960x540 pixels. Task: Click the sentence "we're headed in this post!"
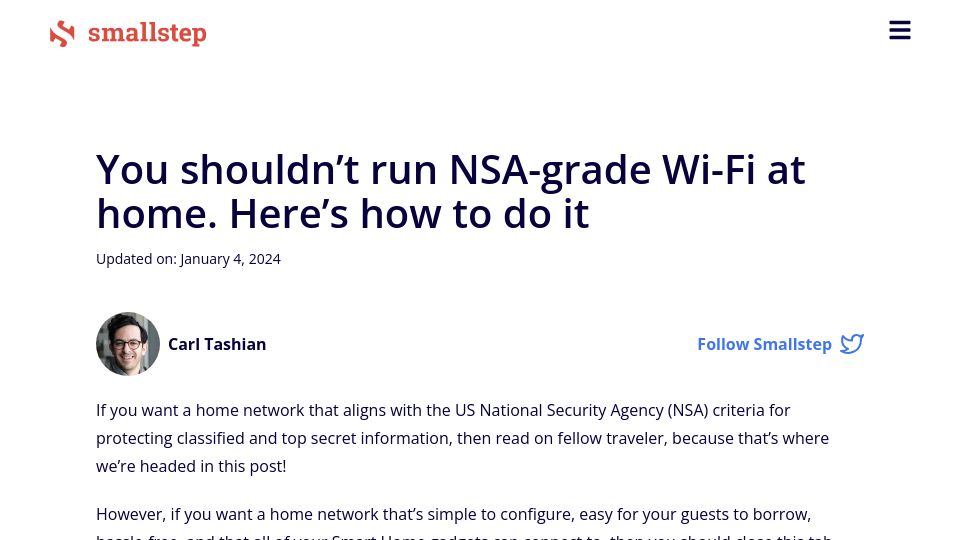tap(191, 467)
